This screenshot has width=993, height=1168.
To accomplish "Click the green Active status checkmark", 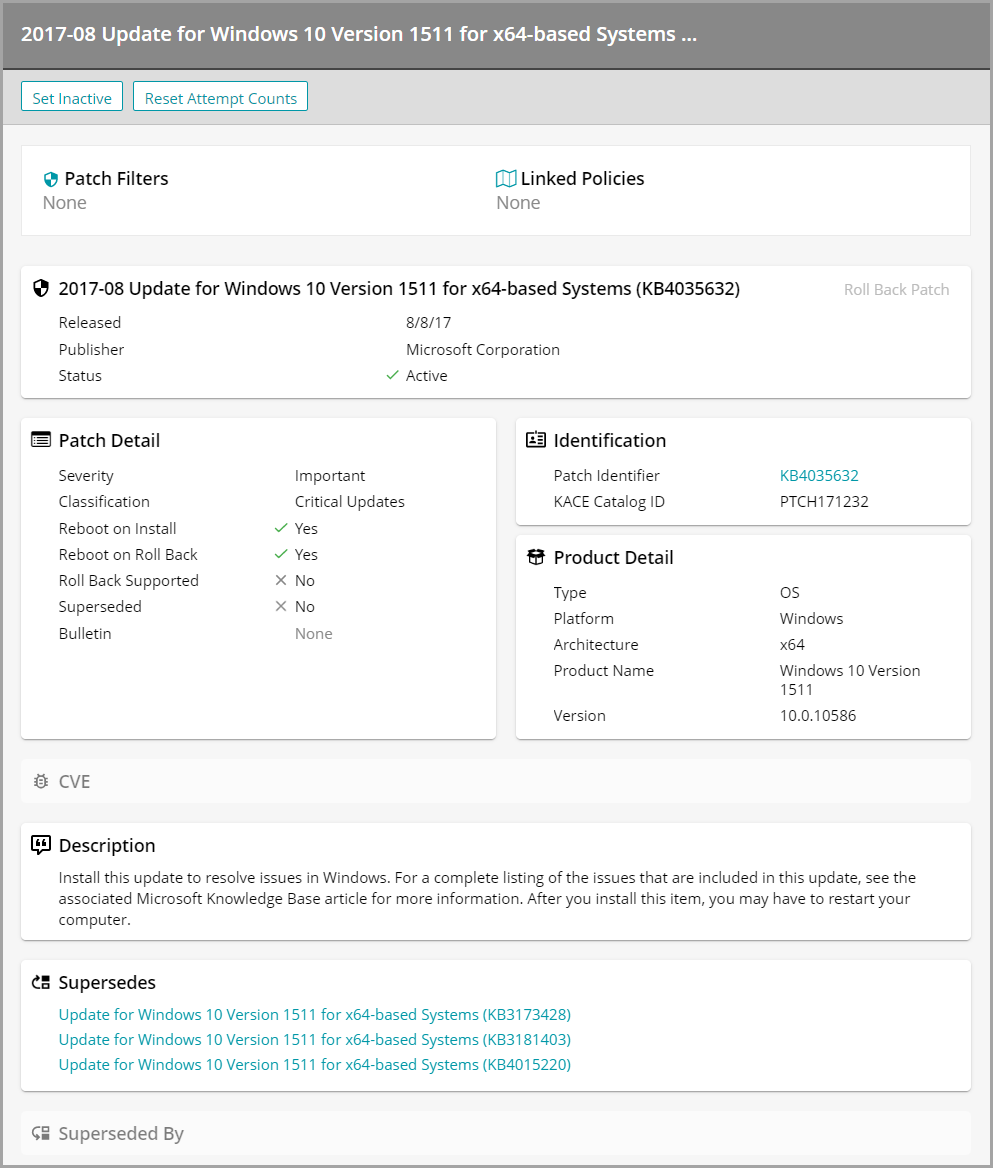I will 392,376.
